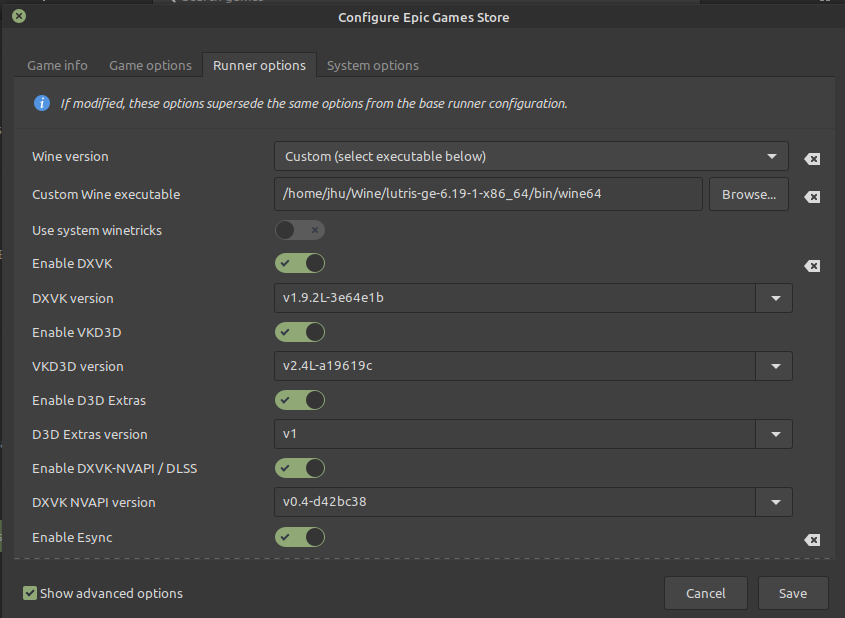Switch to the Game info tab
This screenshot has width=845, height=618.
coord(58,65)
